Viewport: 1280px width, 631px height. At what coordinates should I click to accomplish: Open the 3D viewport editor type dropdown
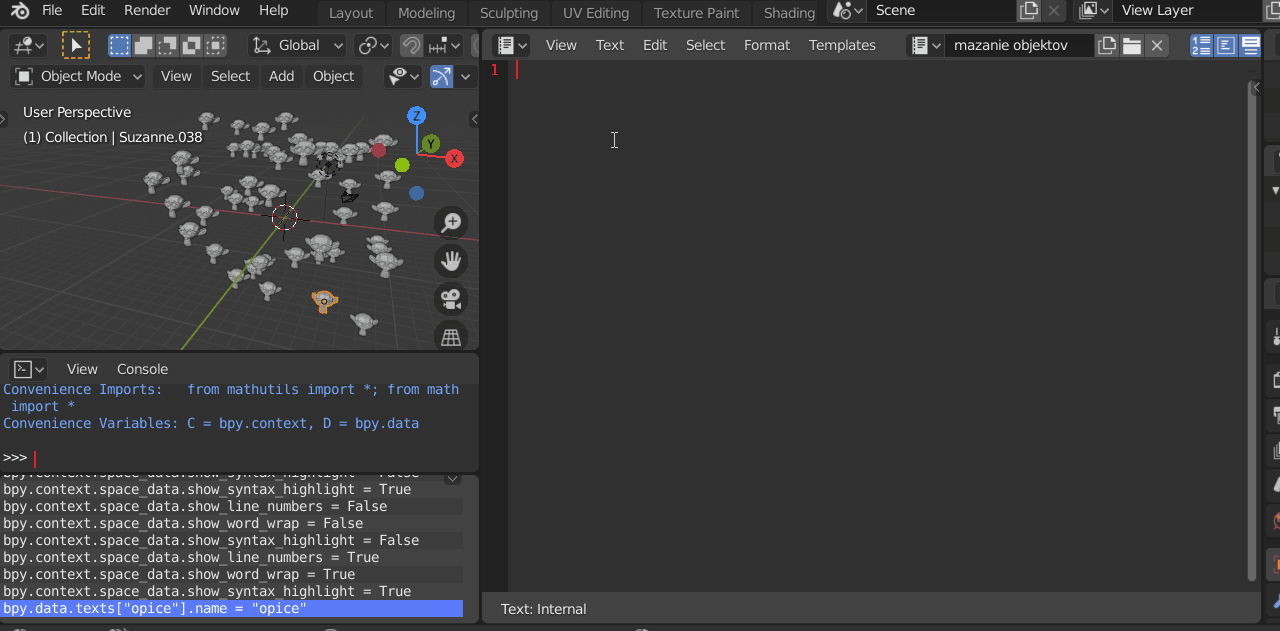tap(28, 46)
